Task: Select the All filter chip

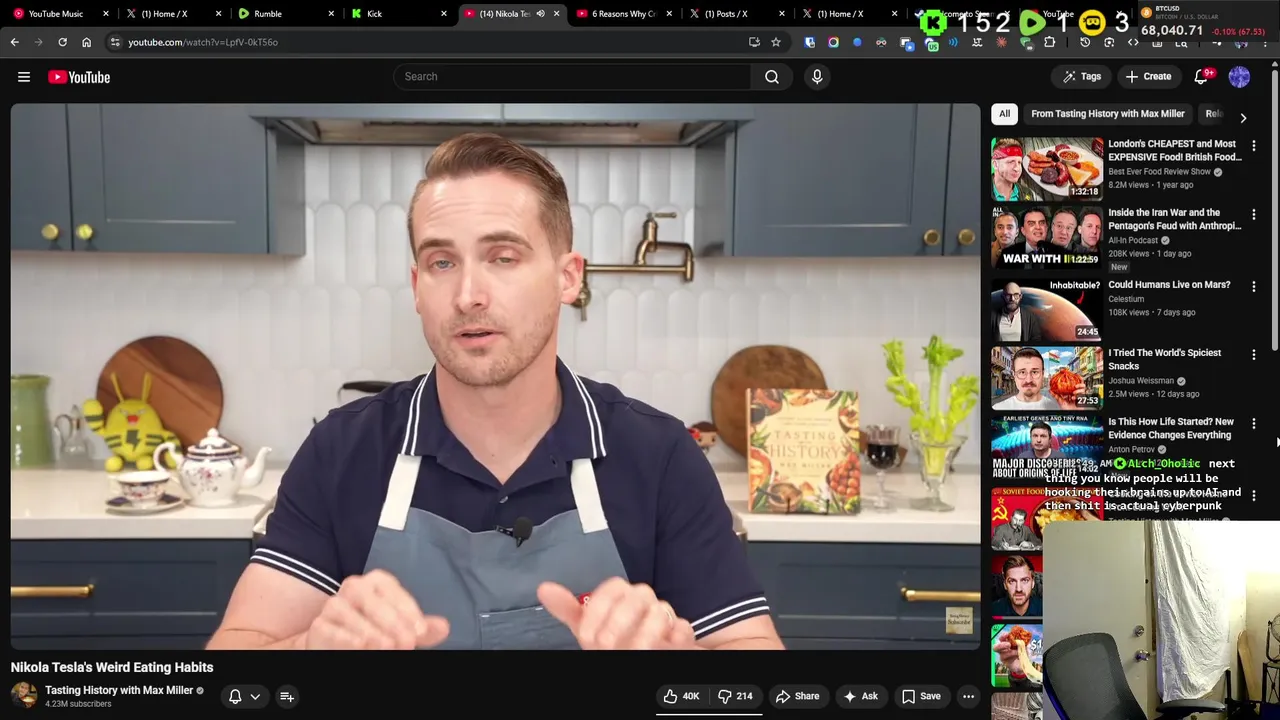Action: pos(1004,114)
